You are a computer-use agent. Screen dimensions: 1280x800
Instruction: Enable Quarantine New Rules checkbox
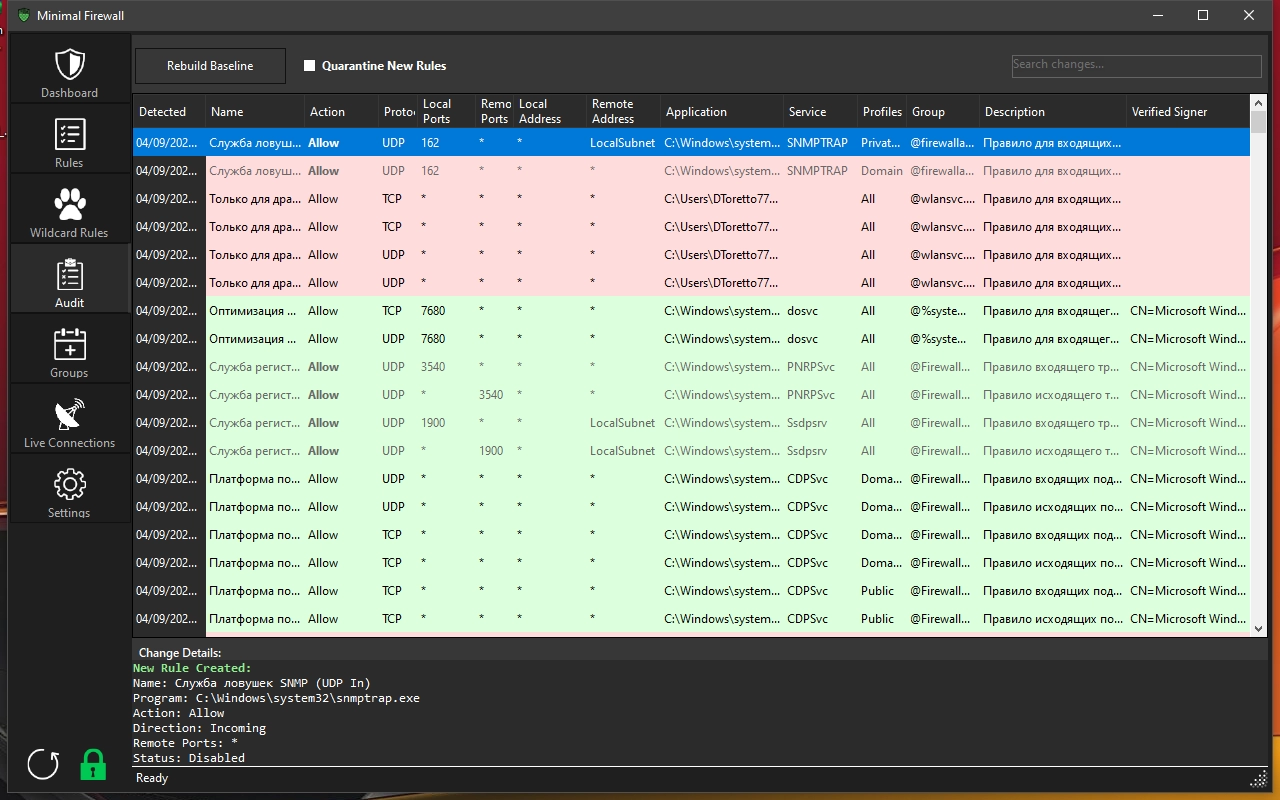click(x=310, y=66)
